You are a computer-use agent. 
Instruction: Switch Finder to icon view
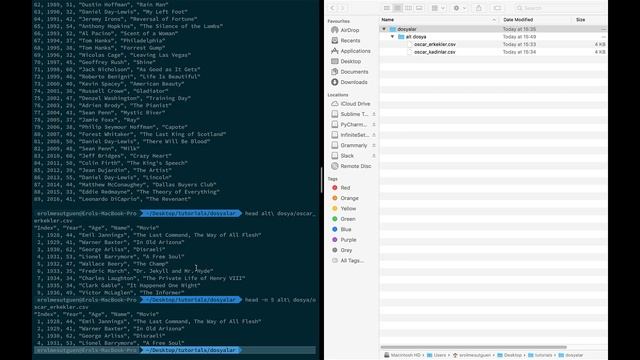coord(387,8)
